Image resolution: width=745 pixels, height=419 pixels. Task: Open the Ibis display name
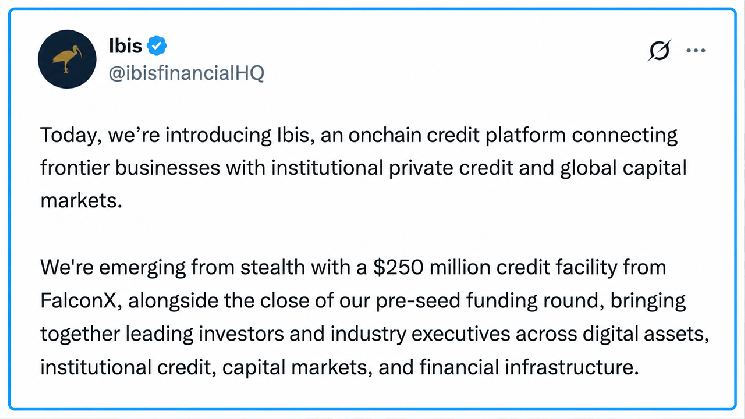tap(125, 46)
